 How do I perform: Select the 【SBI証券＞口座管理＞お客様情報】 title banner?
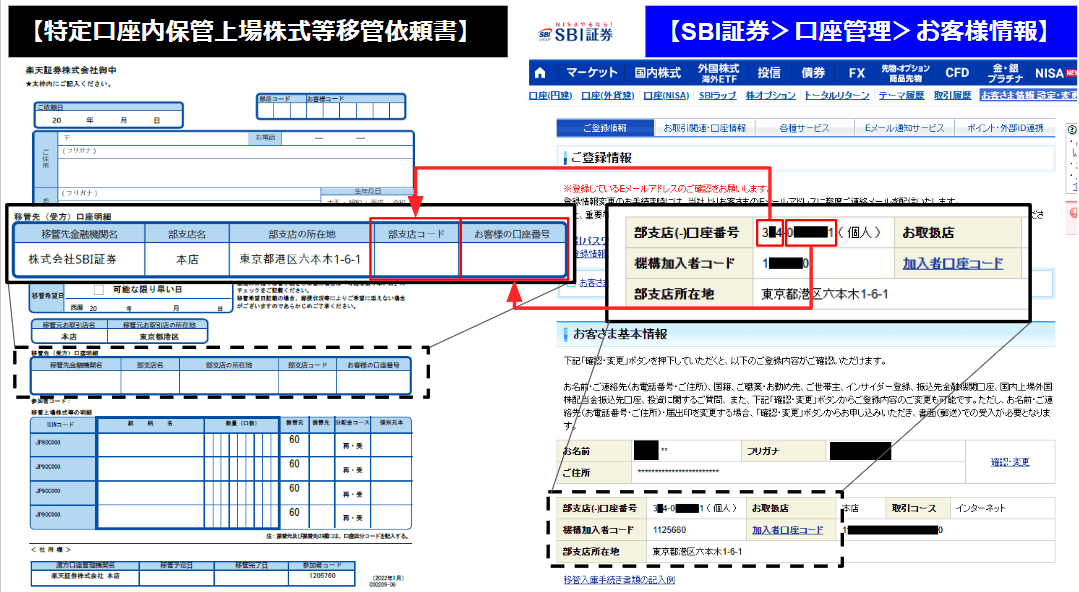(861, 32)
